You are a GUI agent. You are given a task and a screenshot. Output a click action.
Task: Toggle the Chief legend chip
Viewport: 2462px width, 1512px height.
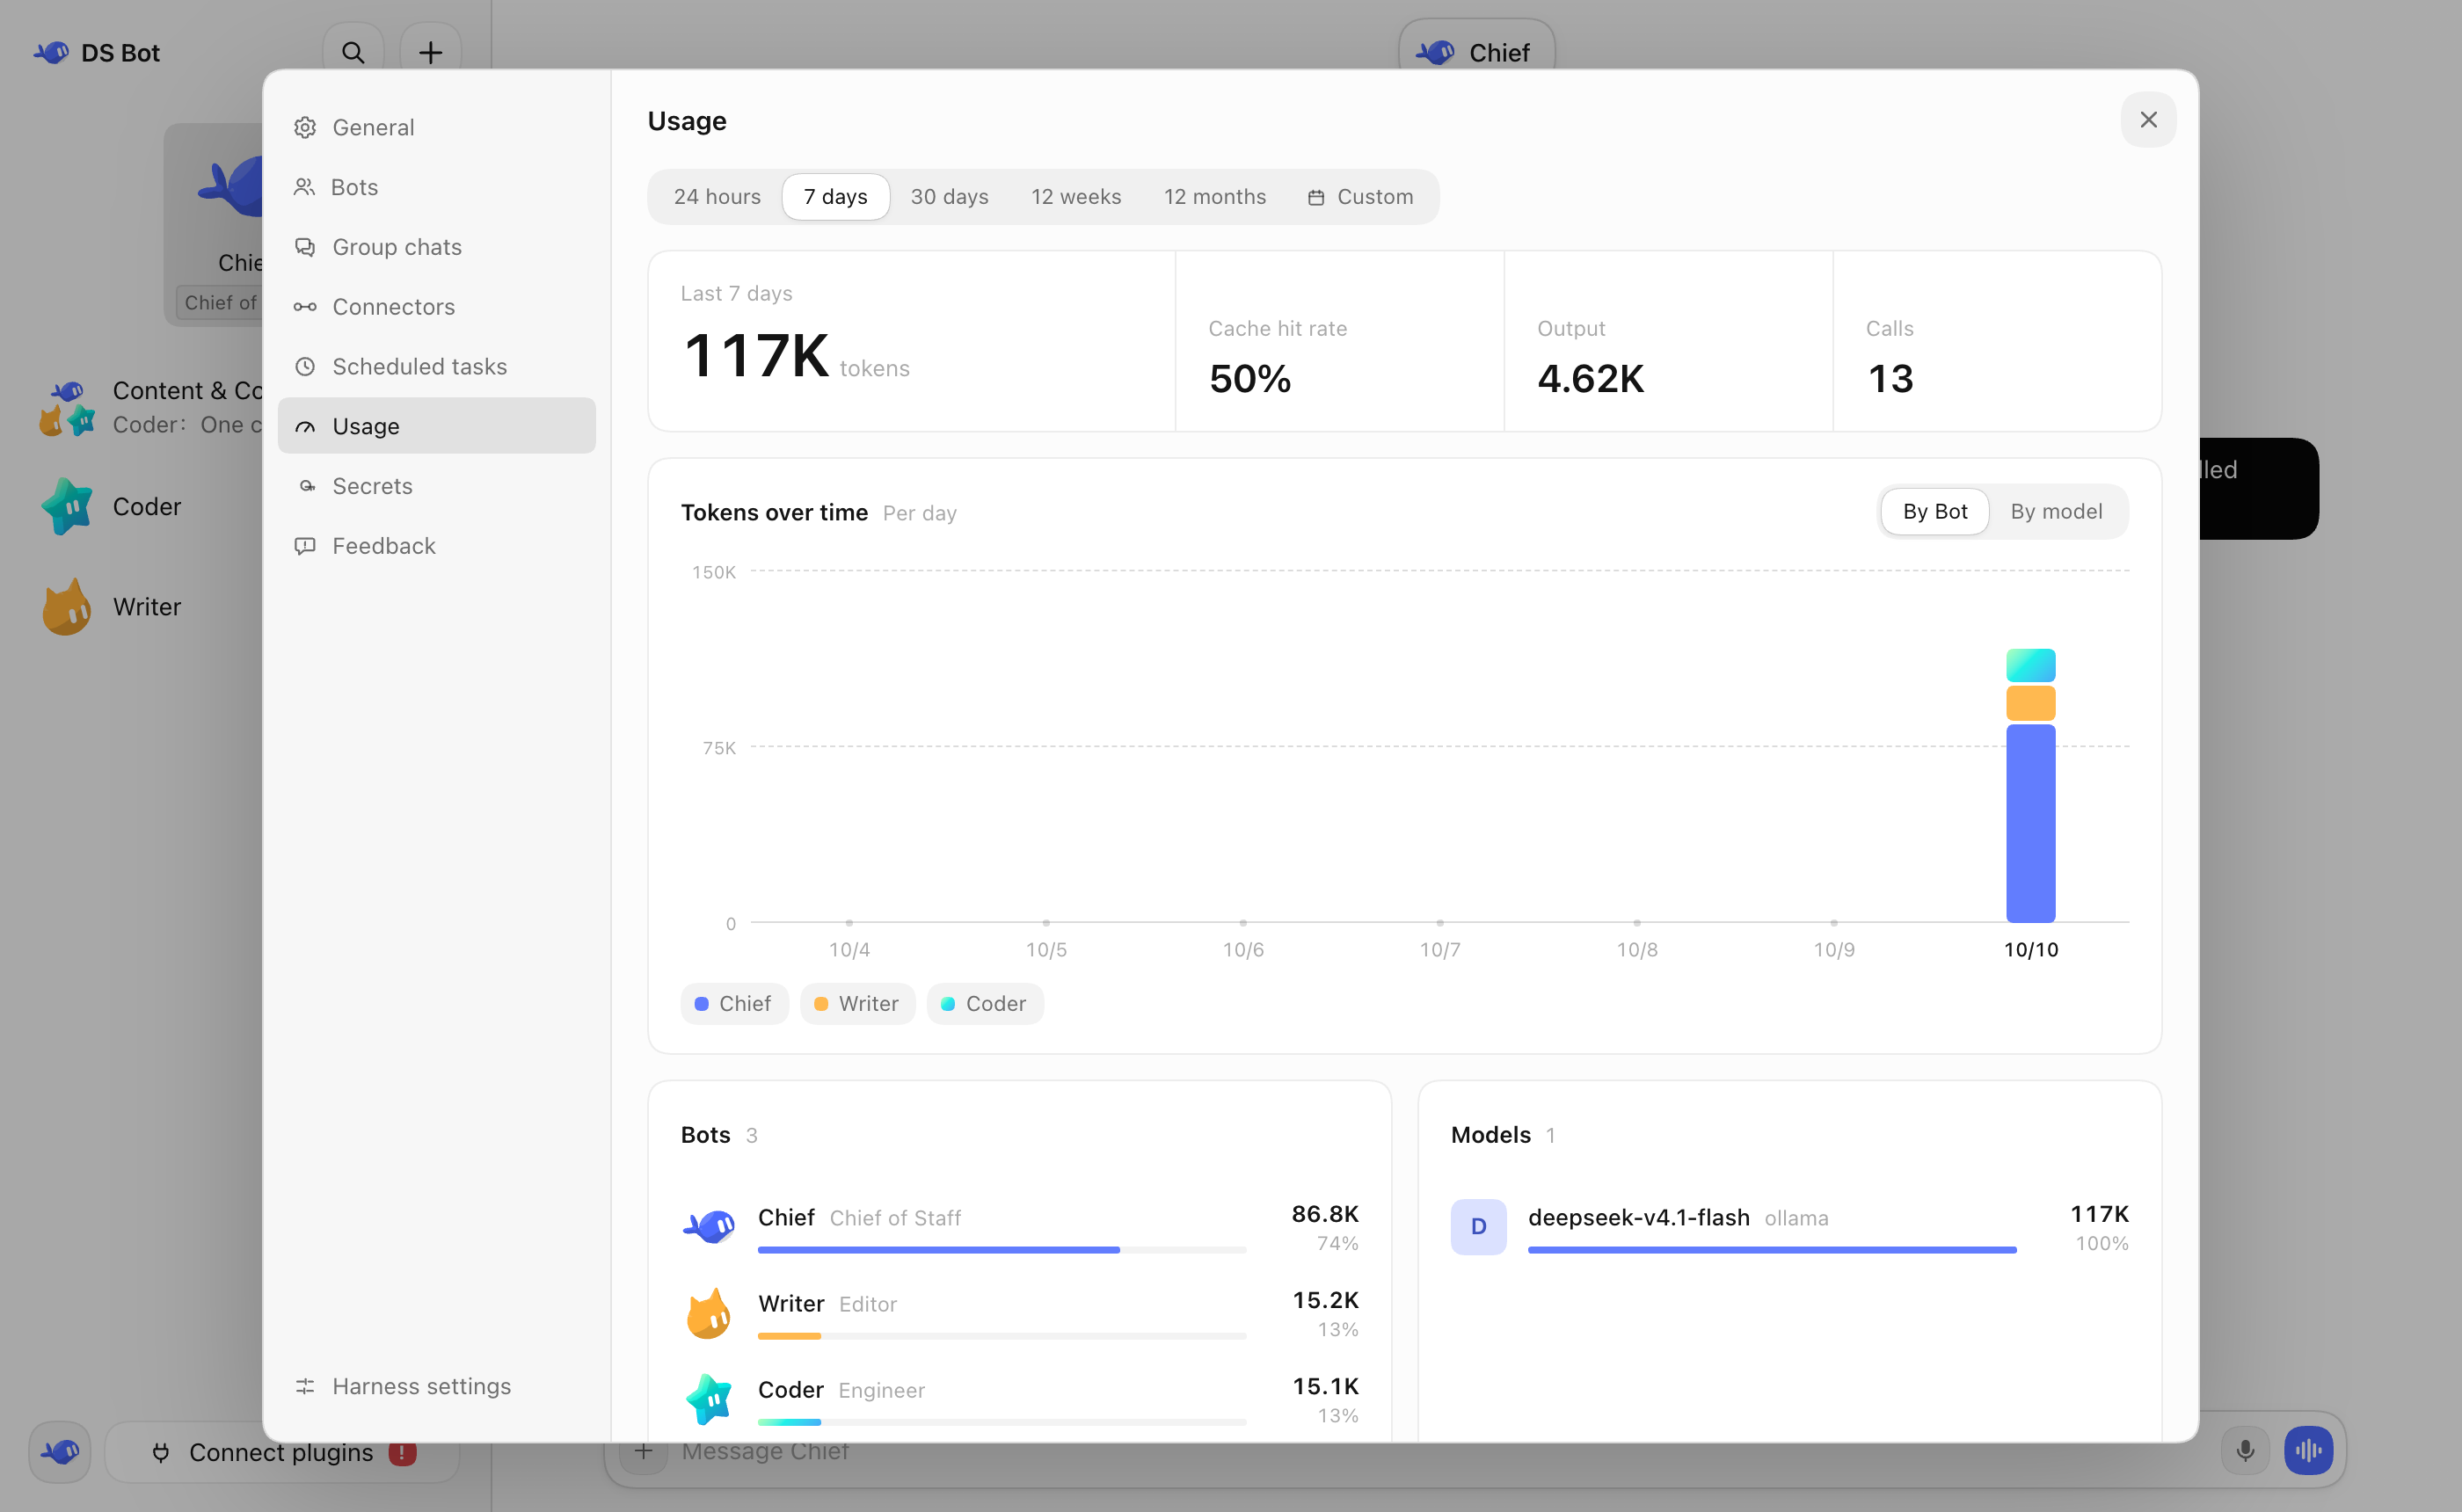point(734,1004)
